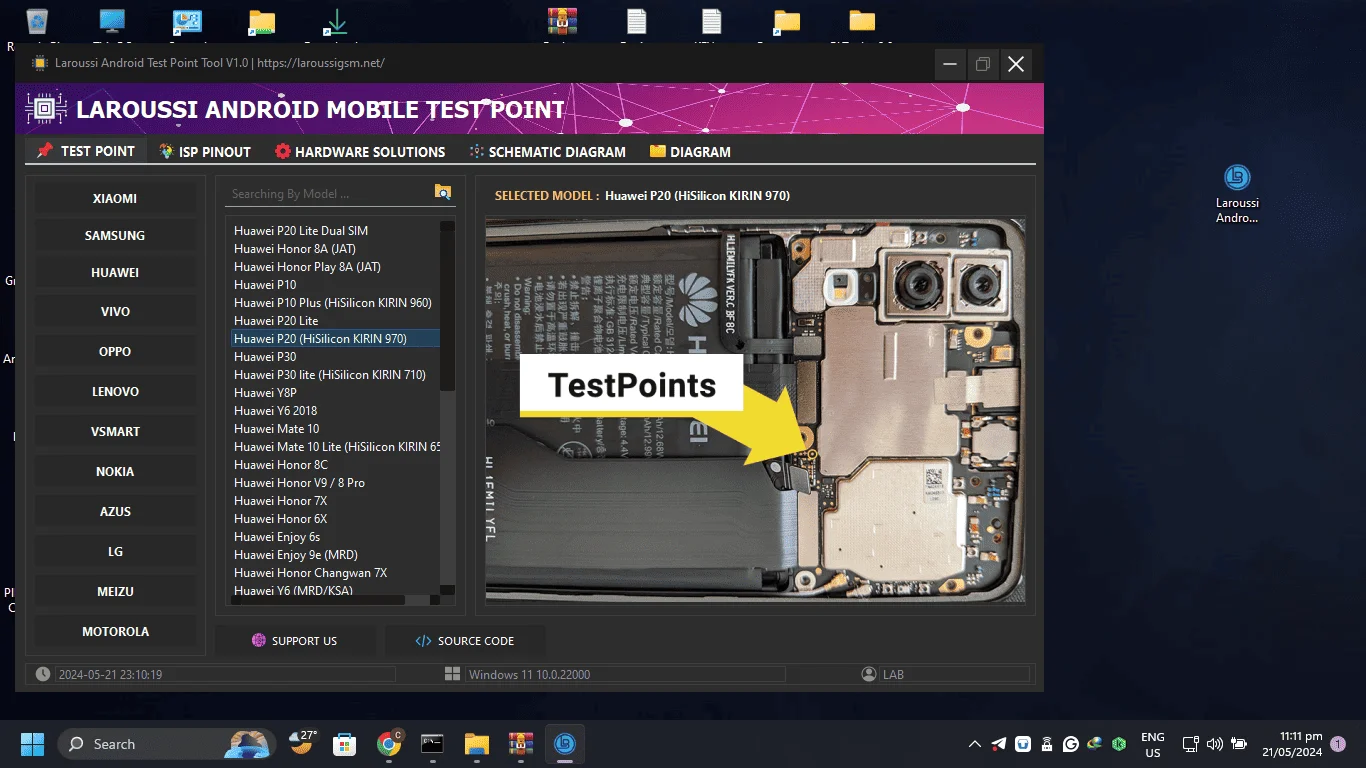Screen dimensions: 1366x768
Task: Select Huawei P30 in model list
Action: tap(335, 356)
